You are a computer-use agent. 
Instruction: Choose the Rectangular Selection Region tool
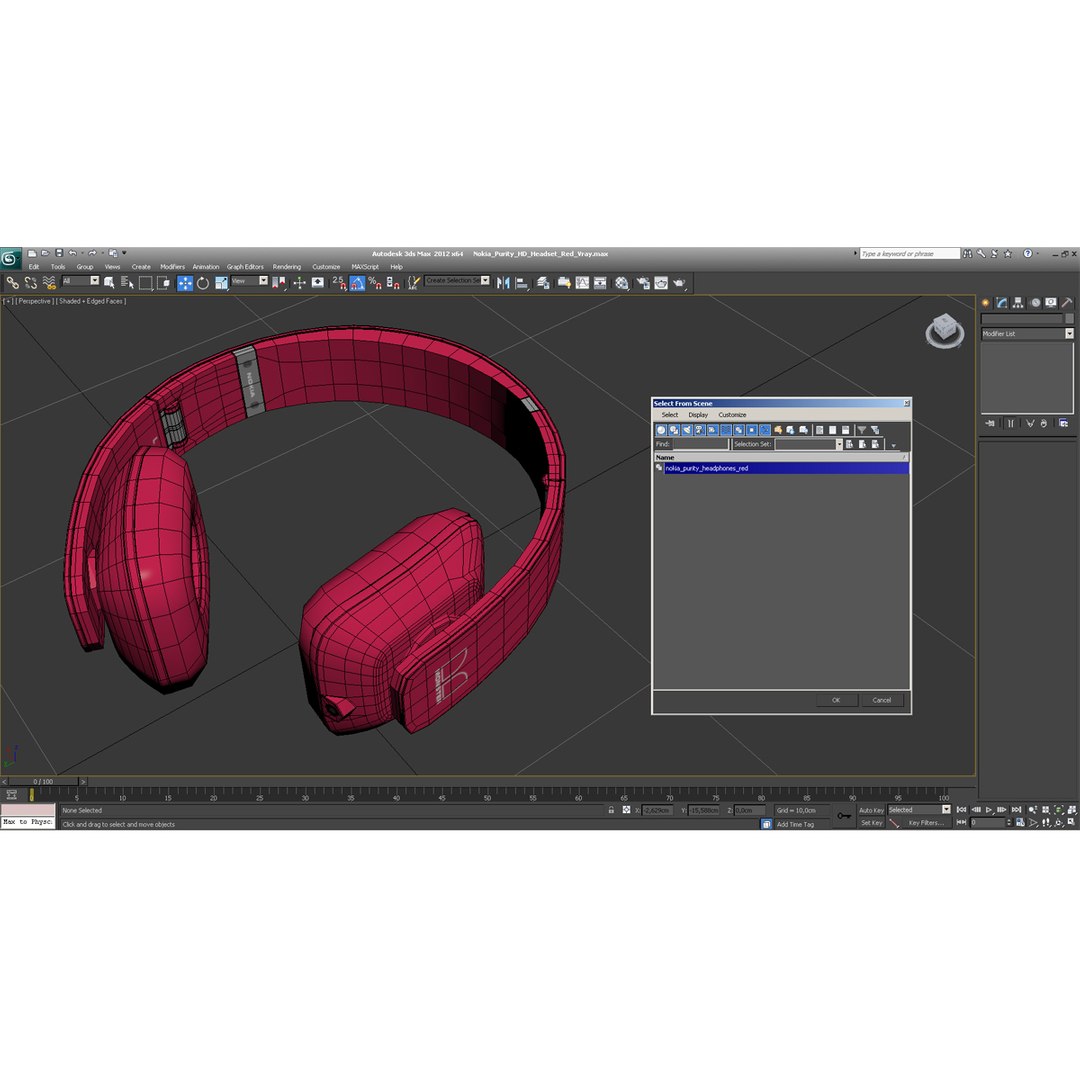[x=145, y=282]
